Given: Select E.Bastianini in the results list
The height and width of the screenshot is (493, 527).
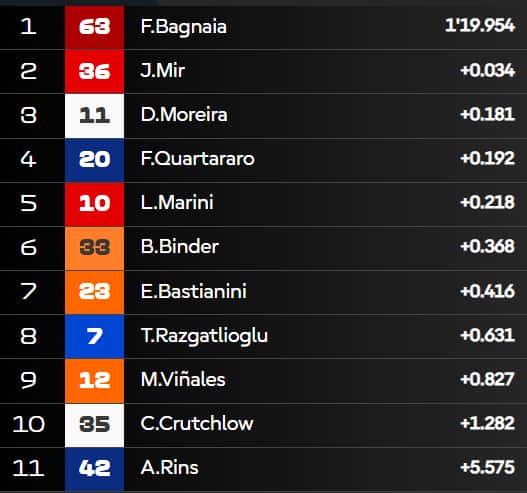Looking at the screenshot, I should click(194, 291).
